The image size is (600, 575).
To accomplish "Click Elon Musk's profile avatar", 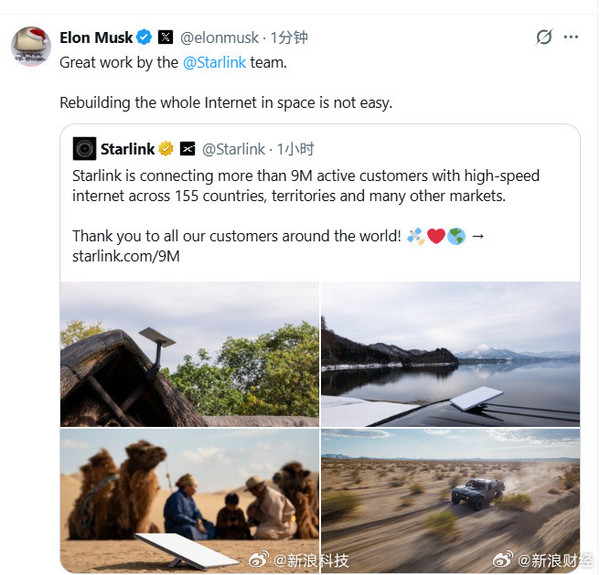I will pyautogui.click(x=31, y=46).
